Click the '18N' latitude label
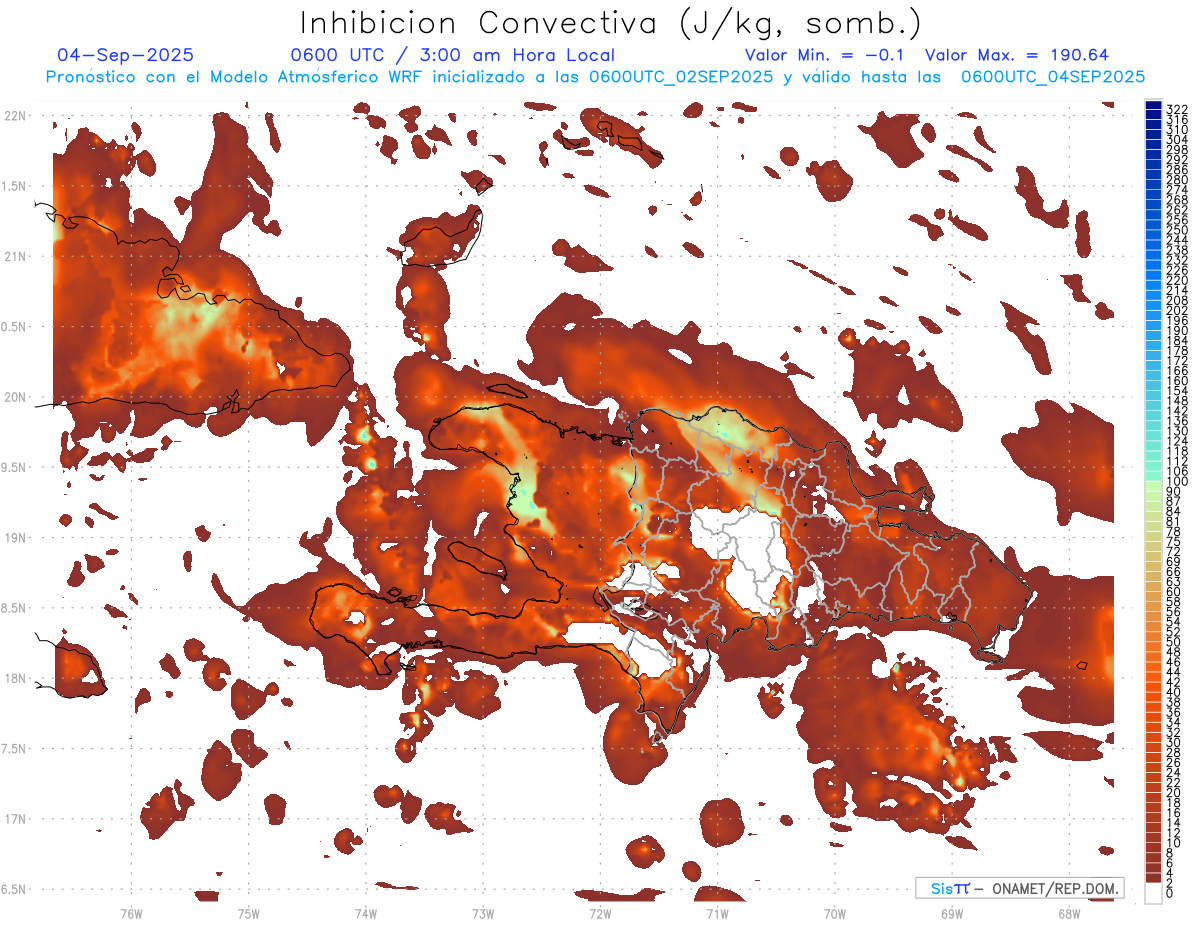The image size is (1200, 927). (15, 678)
